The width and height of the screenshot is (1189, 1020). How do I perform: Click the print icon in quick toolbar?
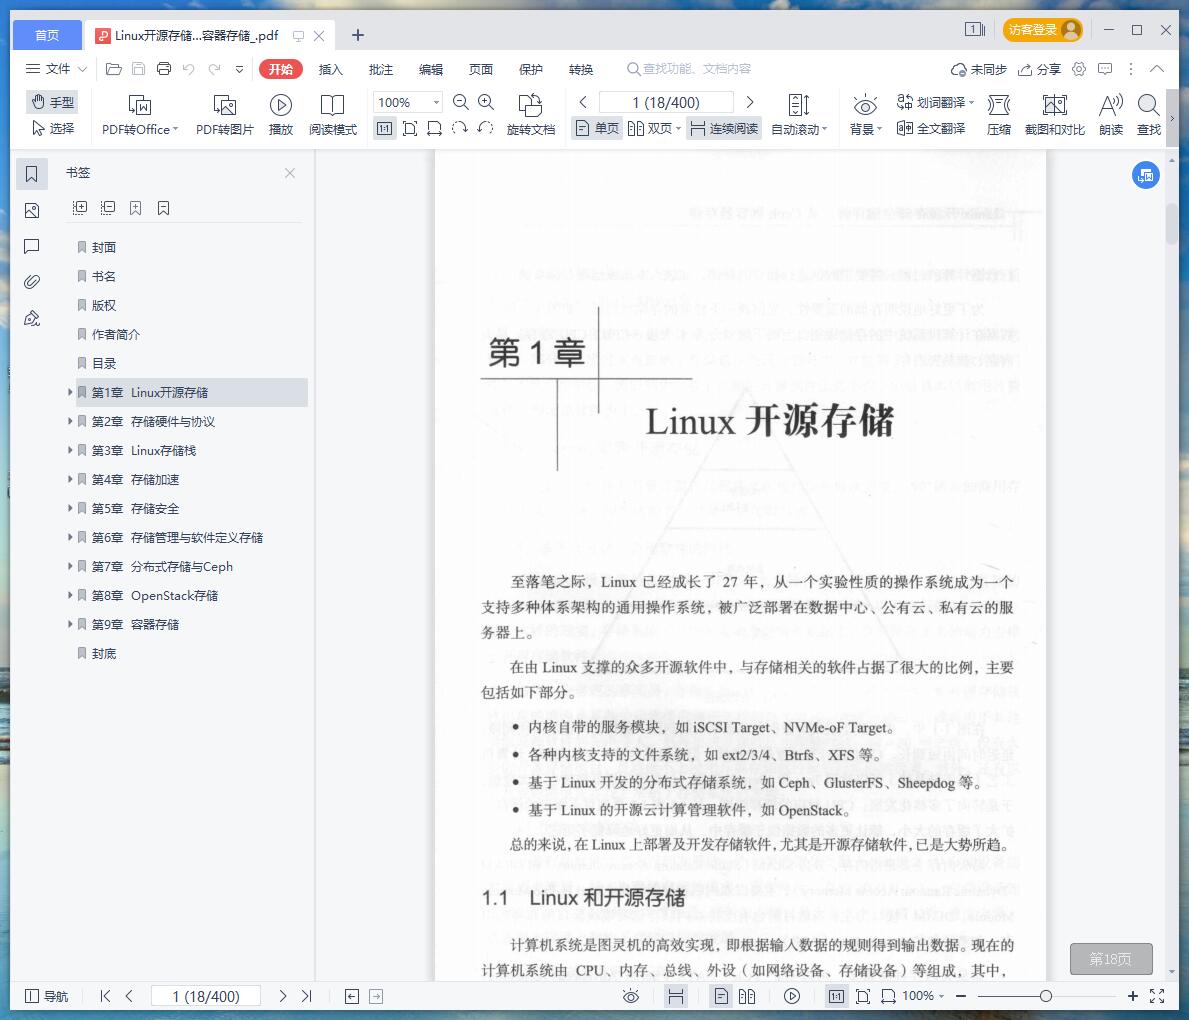164,69
